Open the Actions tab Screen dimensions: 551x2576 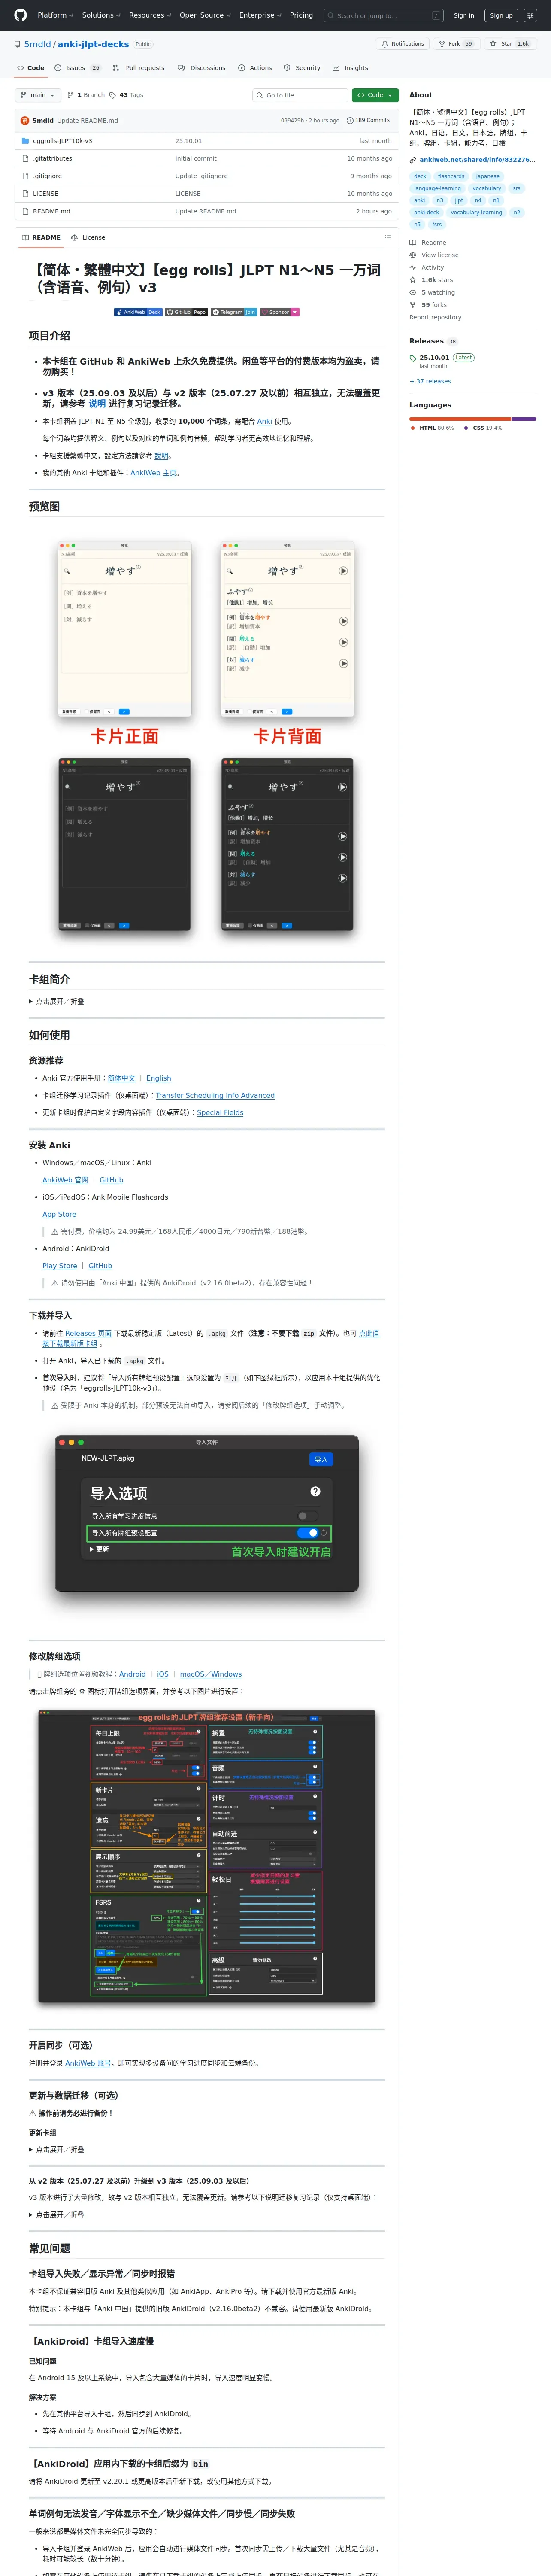255,68
